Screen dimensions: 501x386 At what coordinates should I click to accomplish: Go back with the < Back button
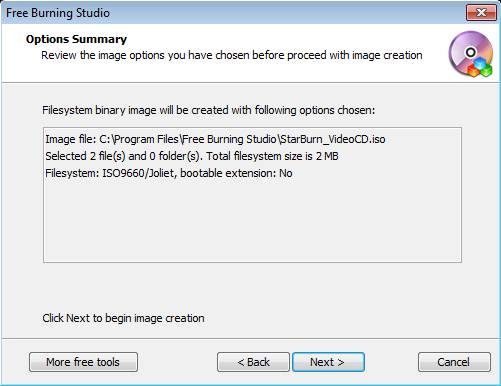coord(253,362)
